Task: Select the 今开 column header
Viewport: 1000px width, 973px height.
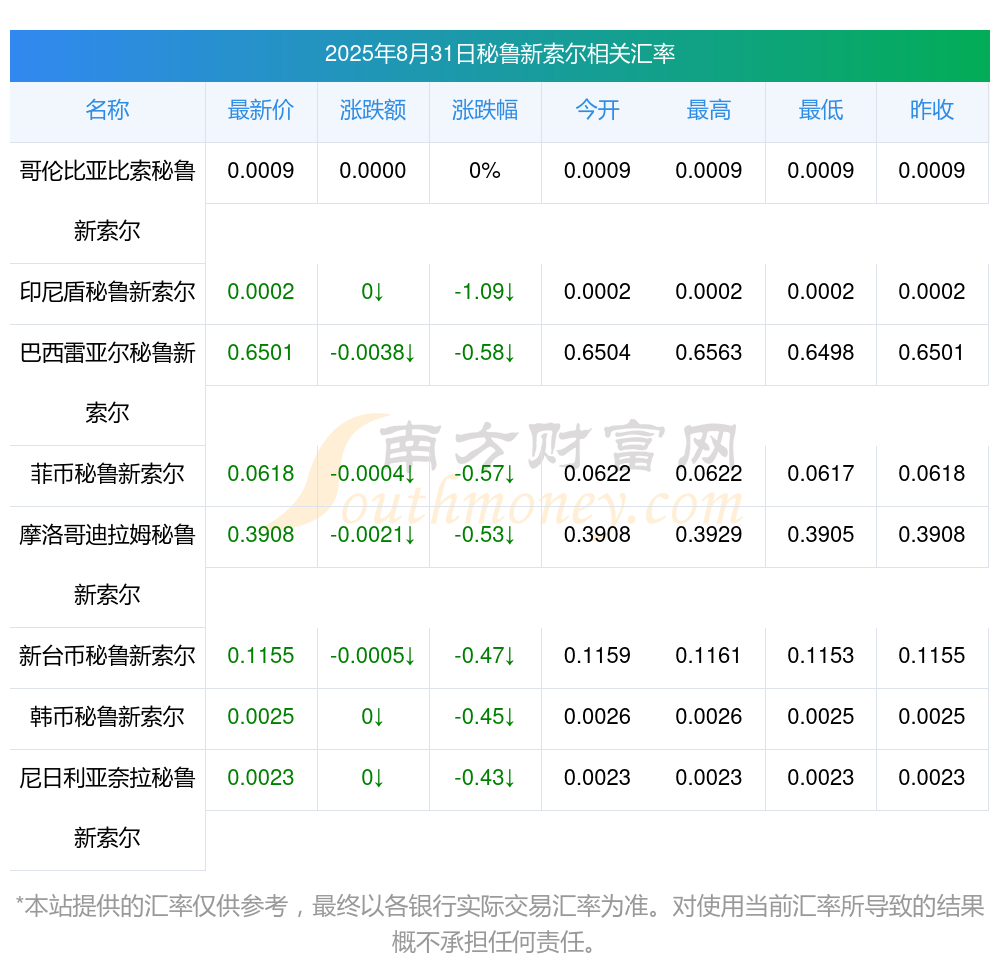Action: [x=597, y=110]
